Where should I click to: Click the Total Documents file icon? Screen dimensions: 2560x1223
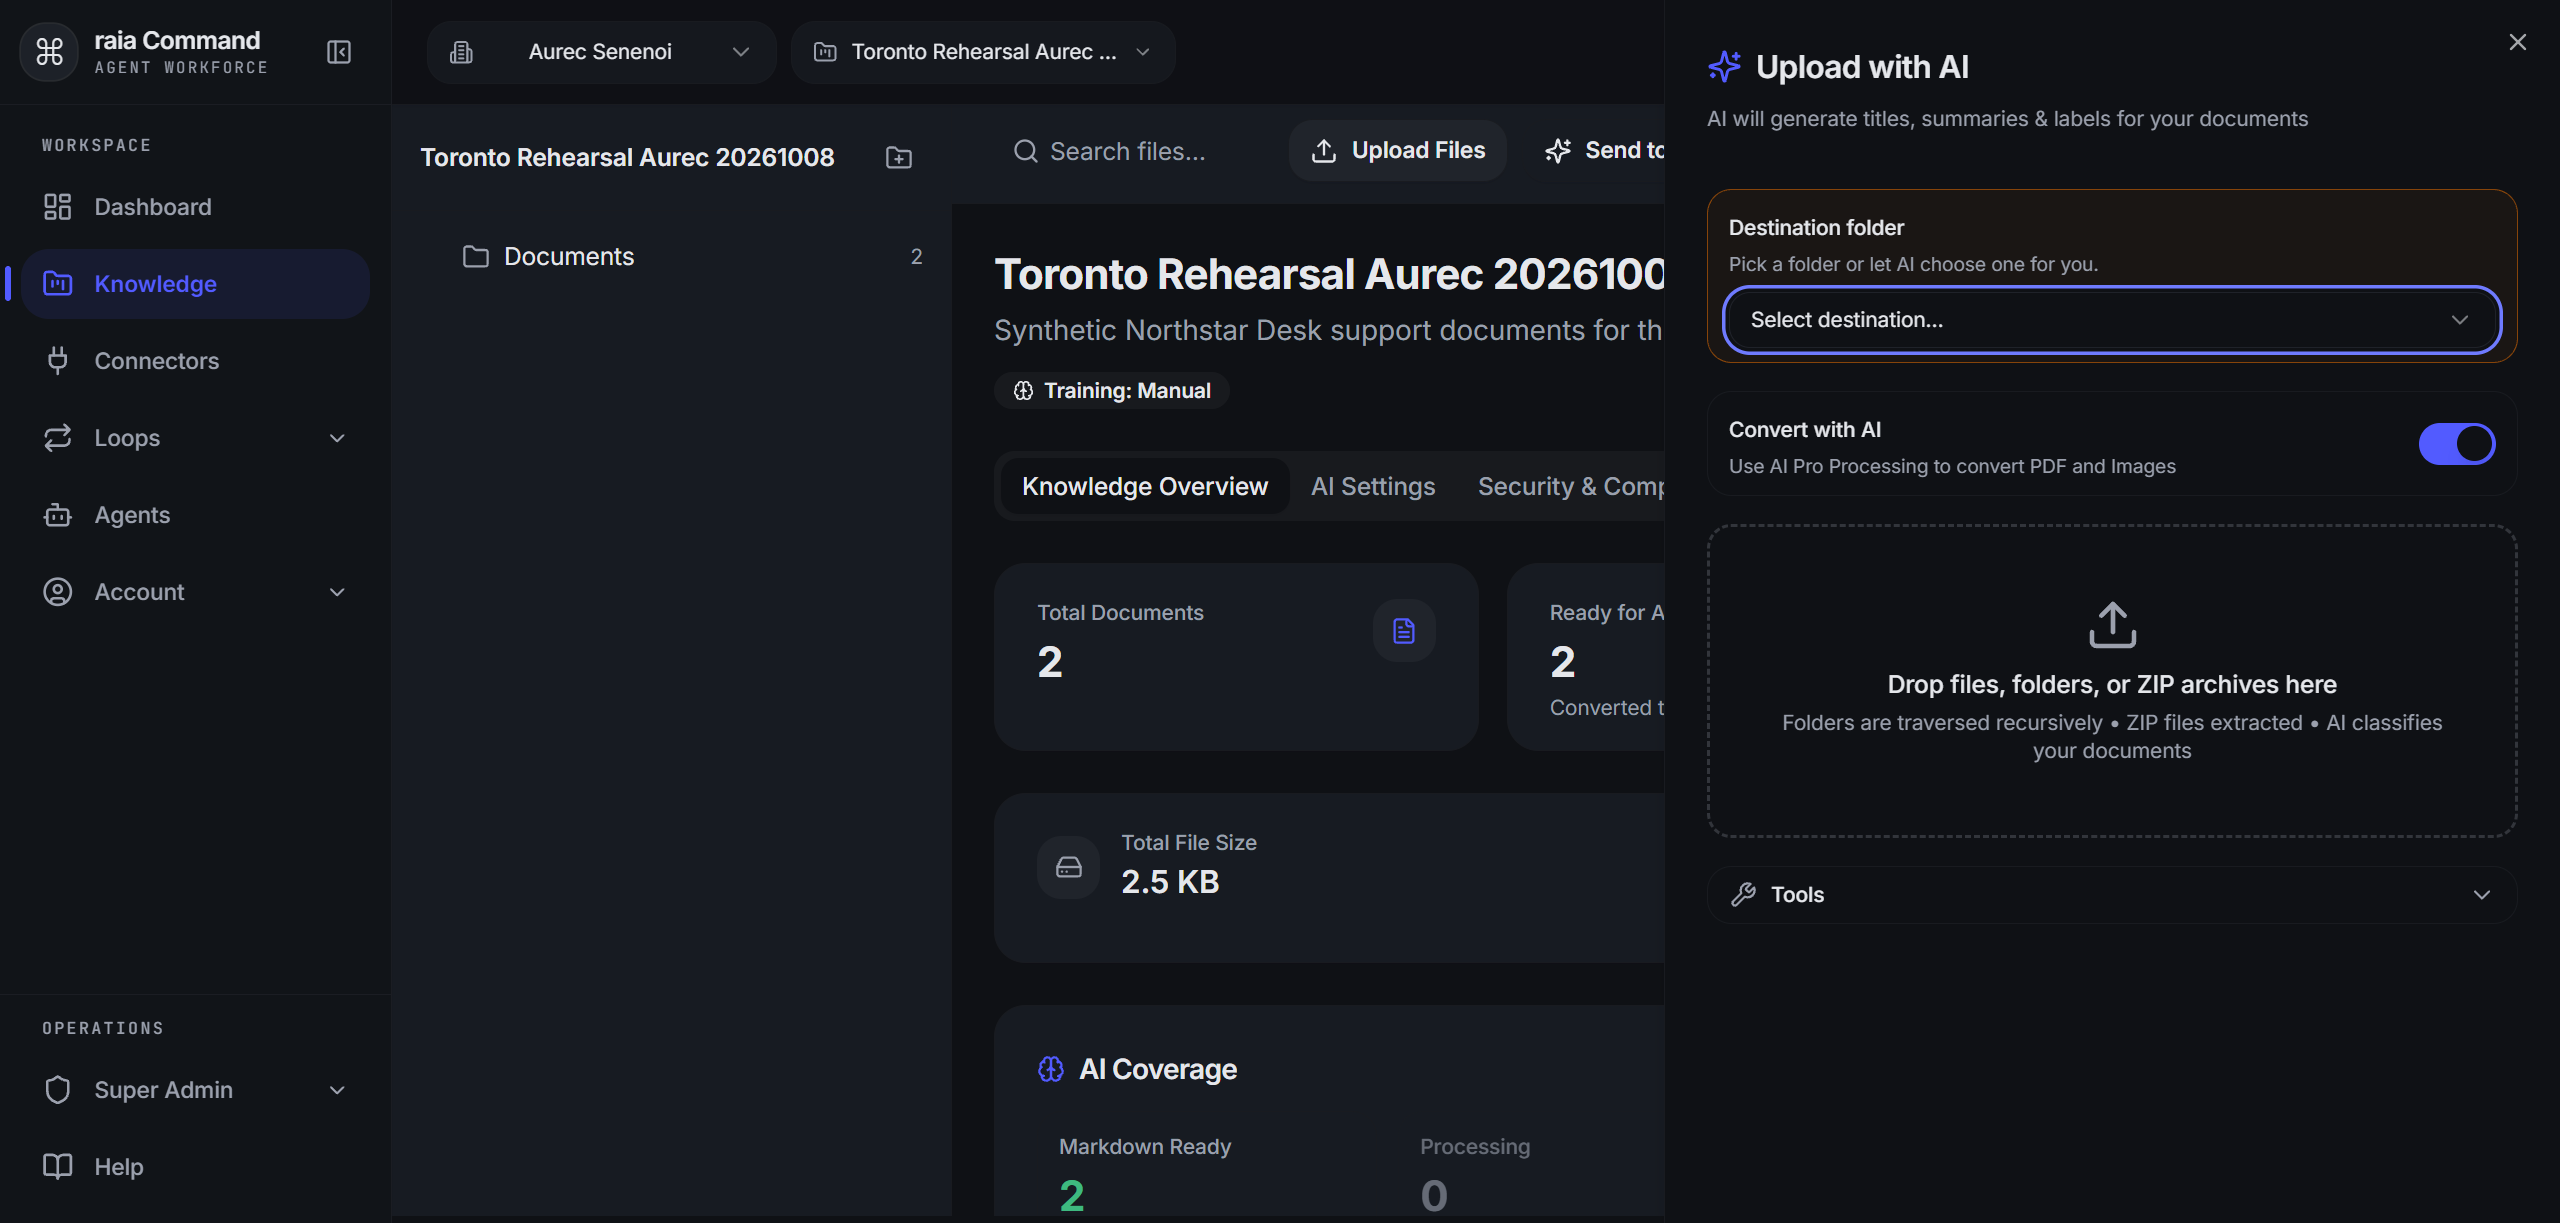[x=1404, y=631]
